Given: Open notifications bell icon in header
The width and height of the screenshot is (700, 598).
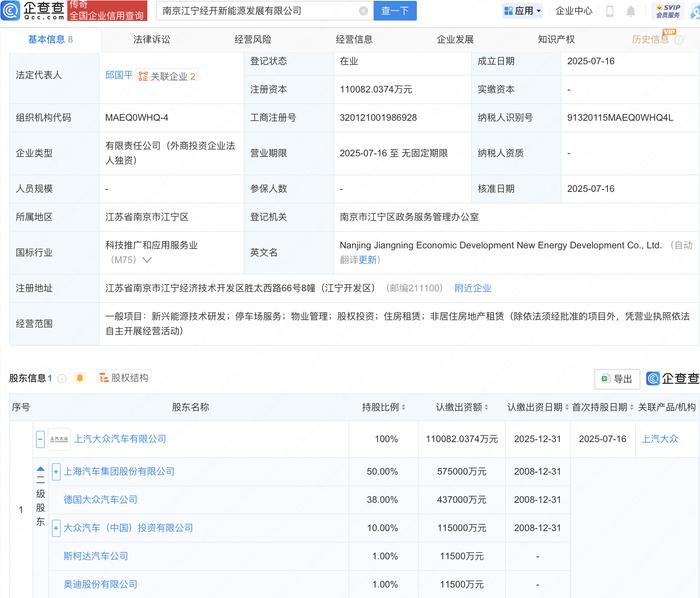Looking at the screenshot, I should pos(630,11).
